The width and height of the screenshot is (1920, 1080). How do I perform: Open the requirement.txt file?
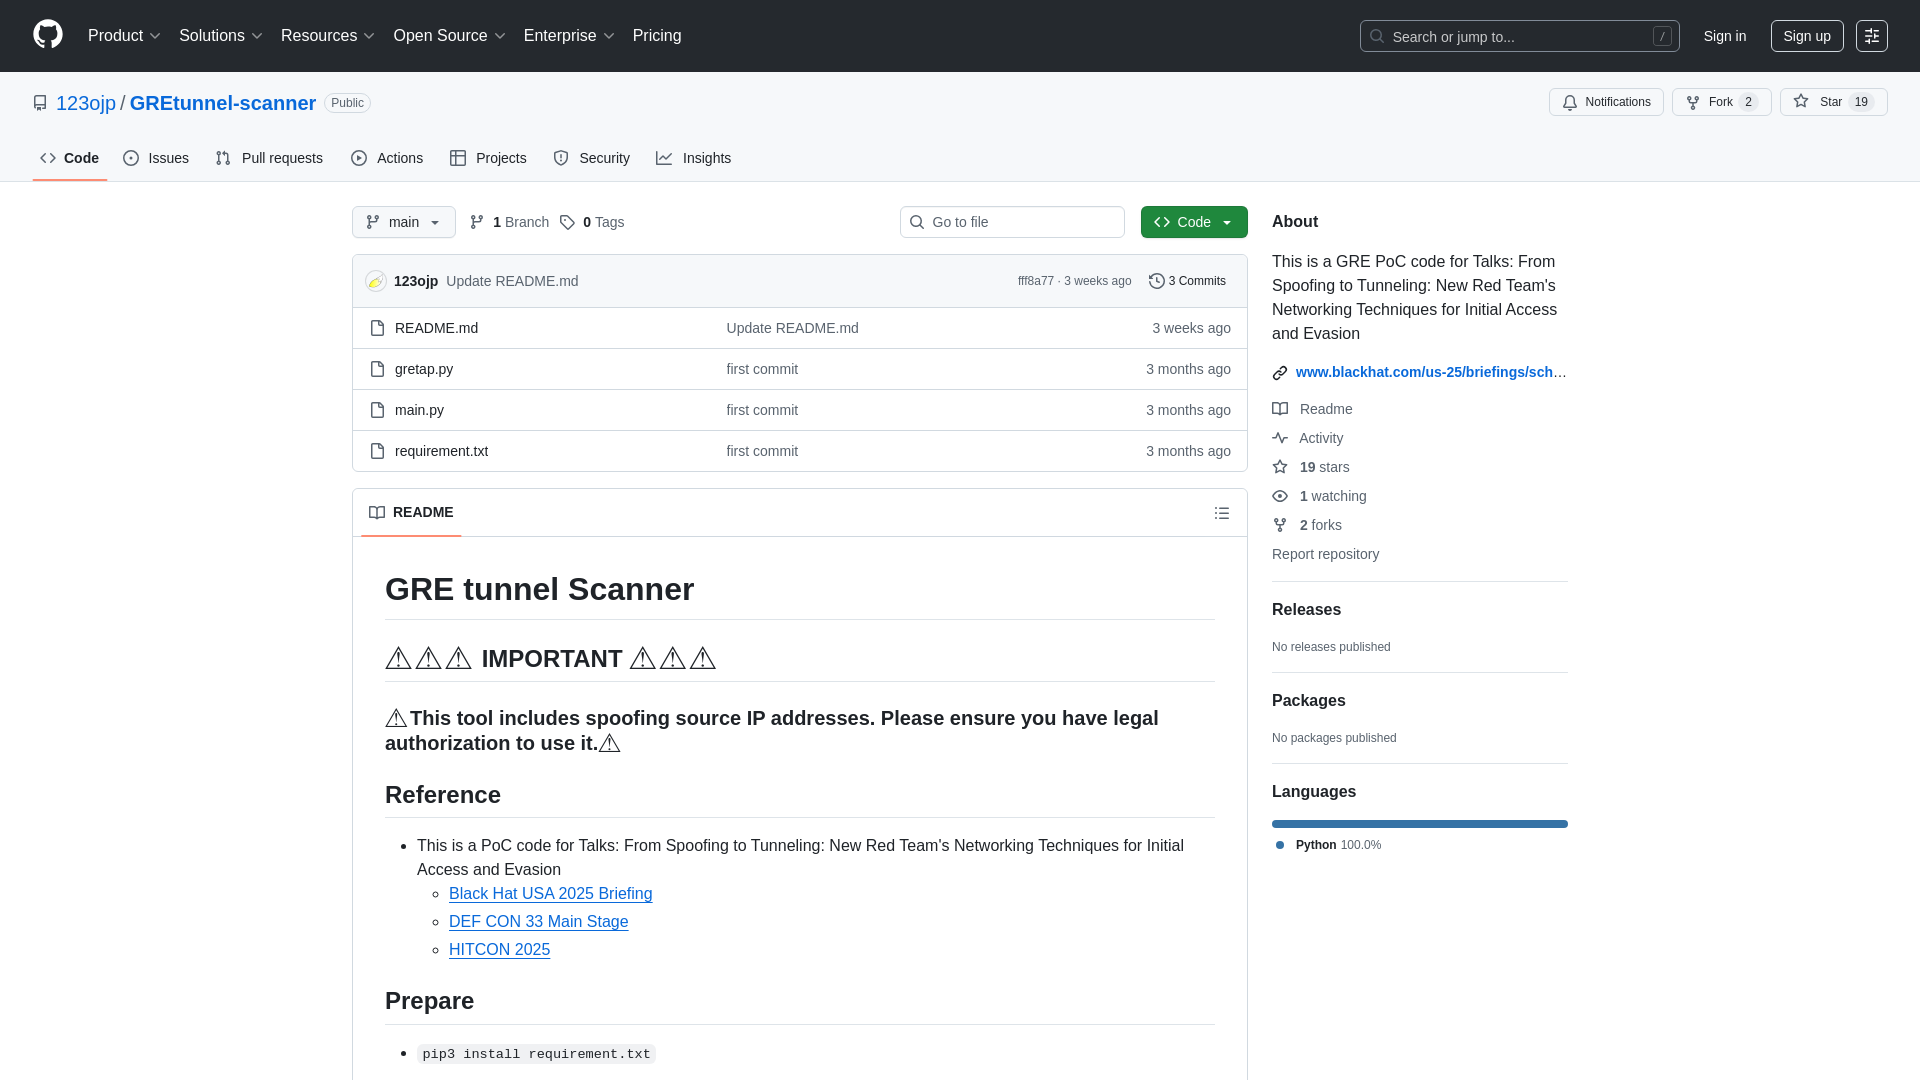click(441, 451)
